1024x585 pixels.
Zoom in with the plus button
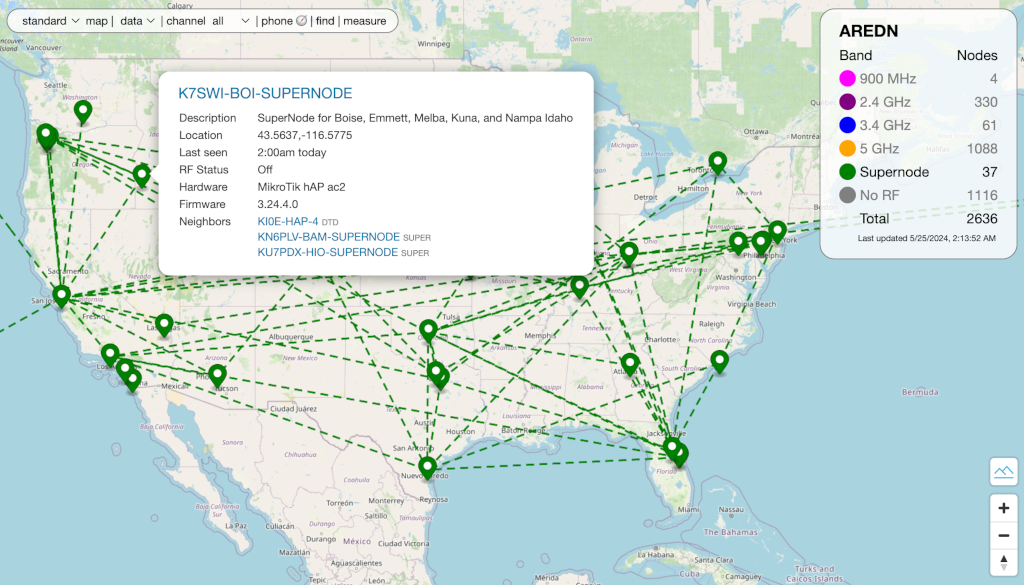(1003, 508)
